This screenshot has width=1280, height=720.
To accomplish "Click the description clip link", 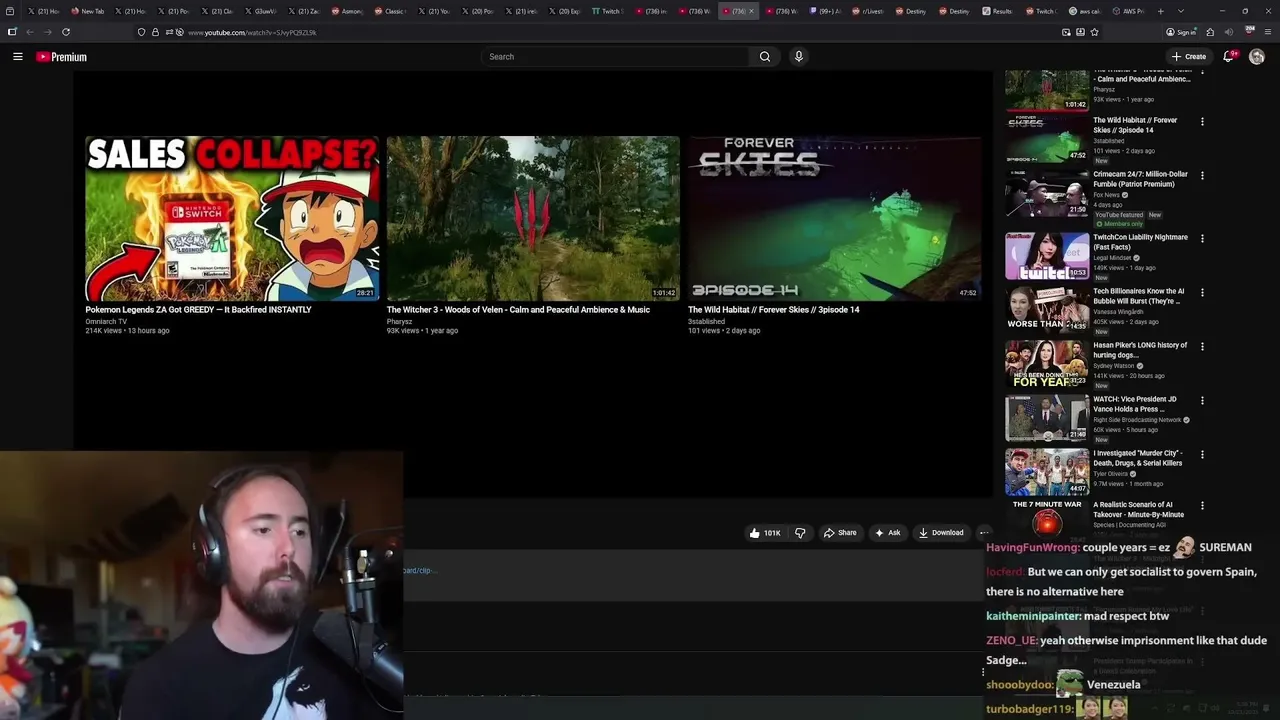I will (419, 571).
